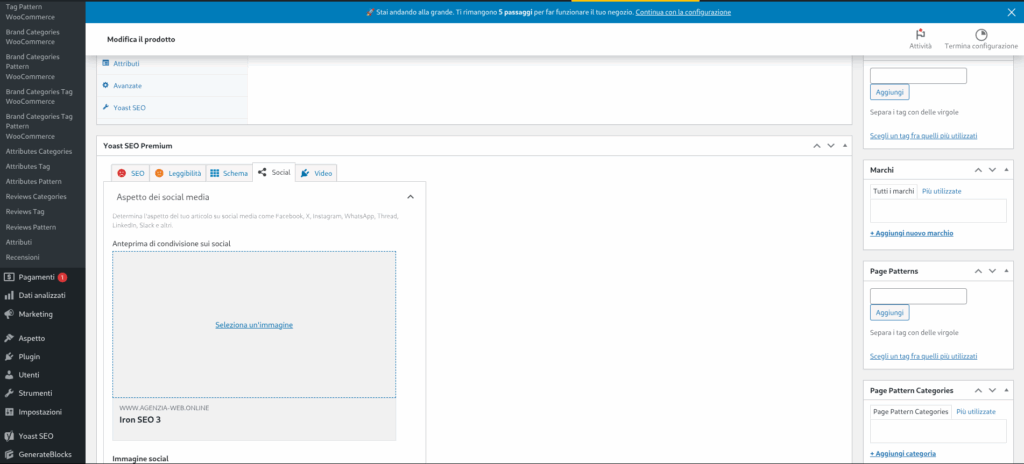The width and height of the screenshot is (1024, 464).
Task: Dismiss the blue setup banner
Action: pos(1012,12)
